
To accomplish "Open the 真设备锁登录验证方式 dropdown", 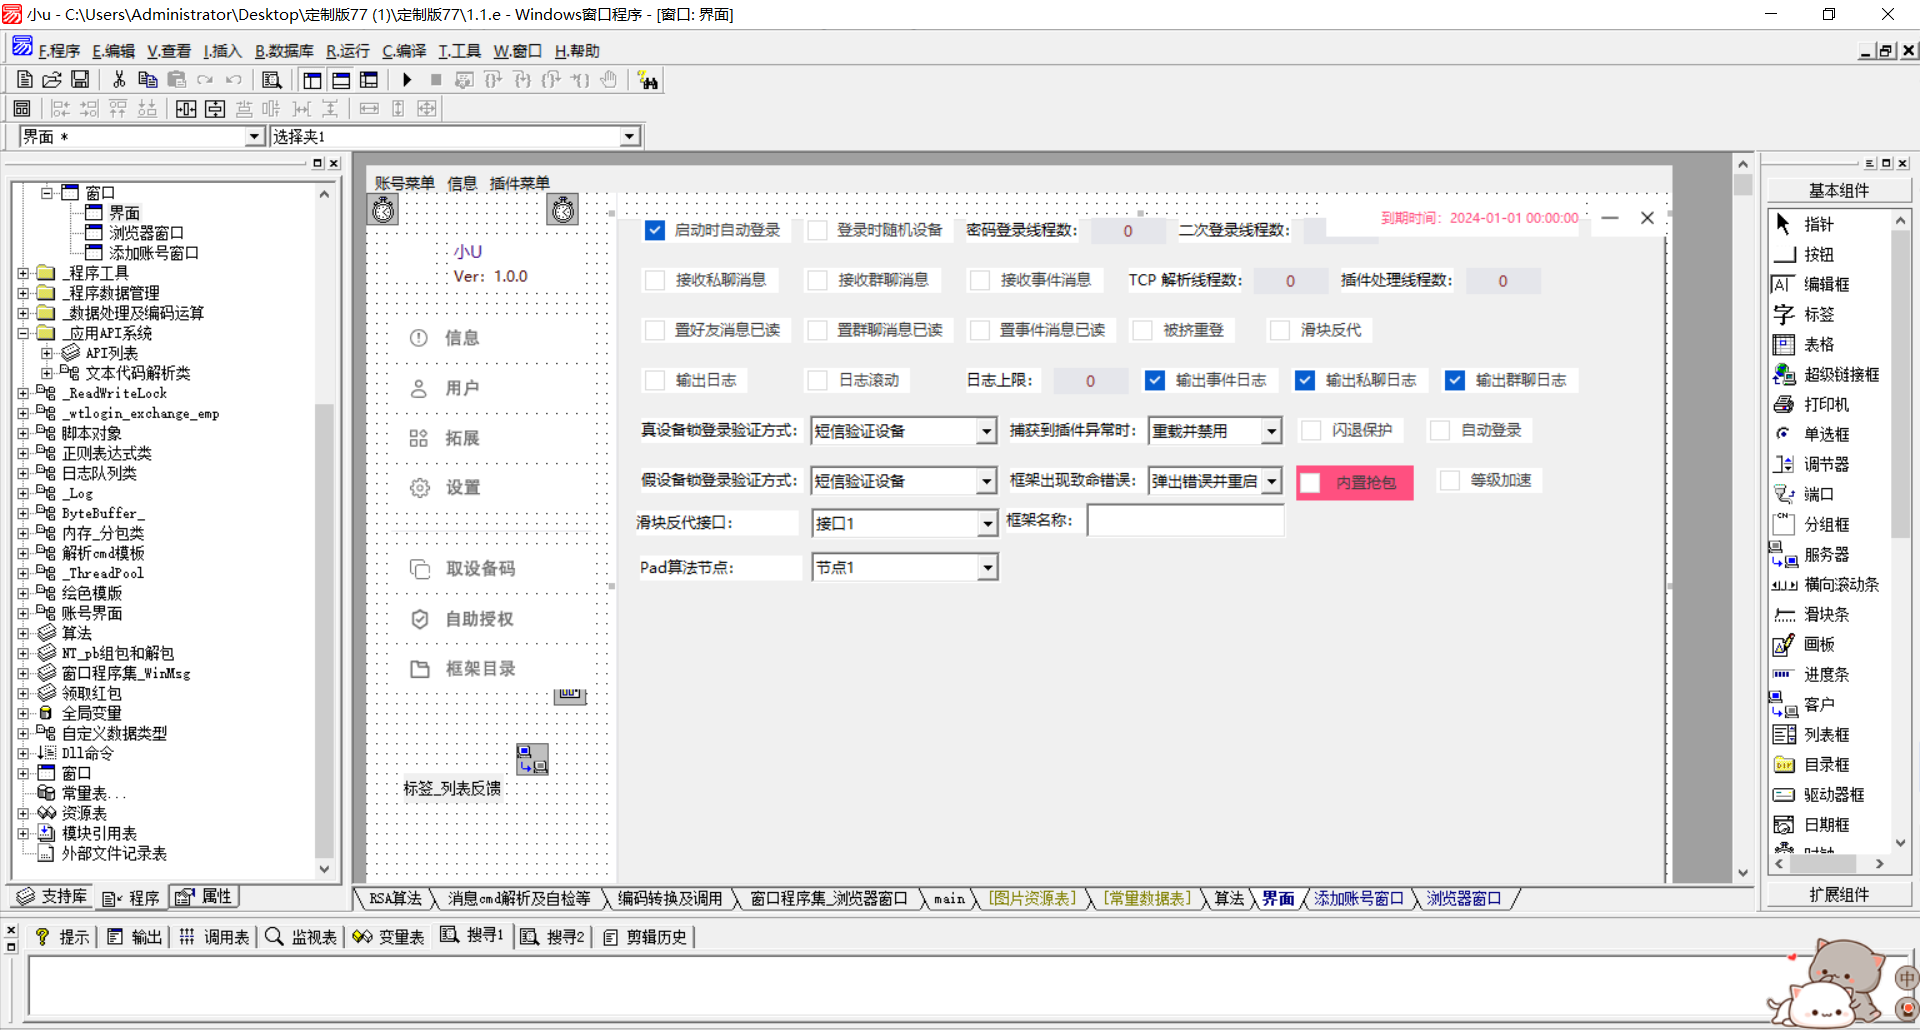I will (x=986, y=431).
